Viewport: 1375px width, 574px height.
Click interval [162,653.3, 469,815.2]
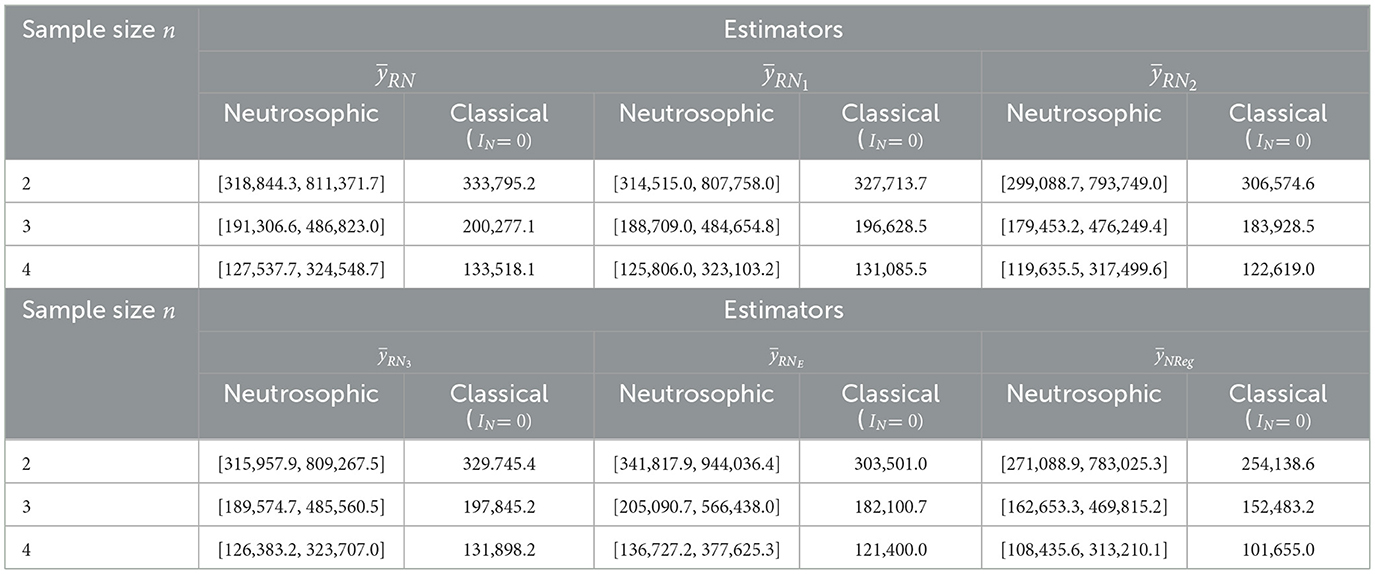[x=1085, y=506]
